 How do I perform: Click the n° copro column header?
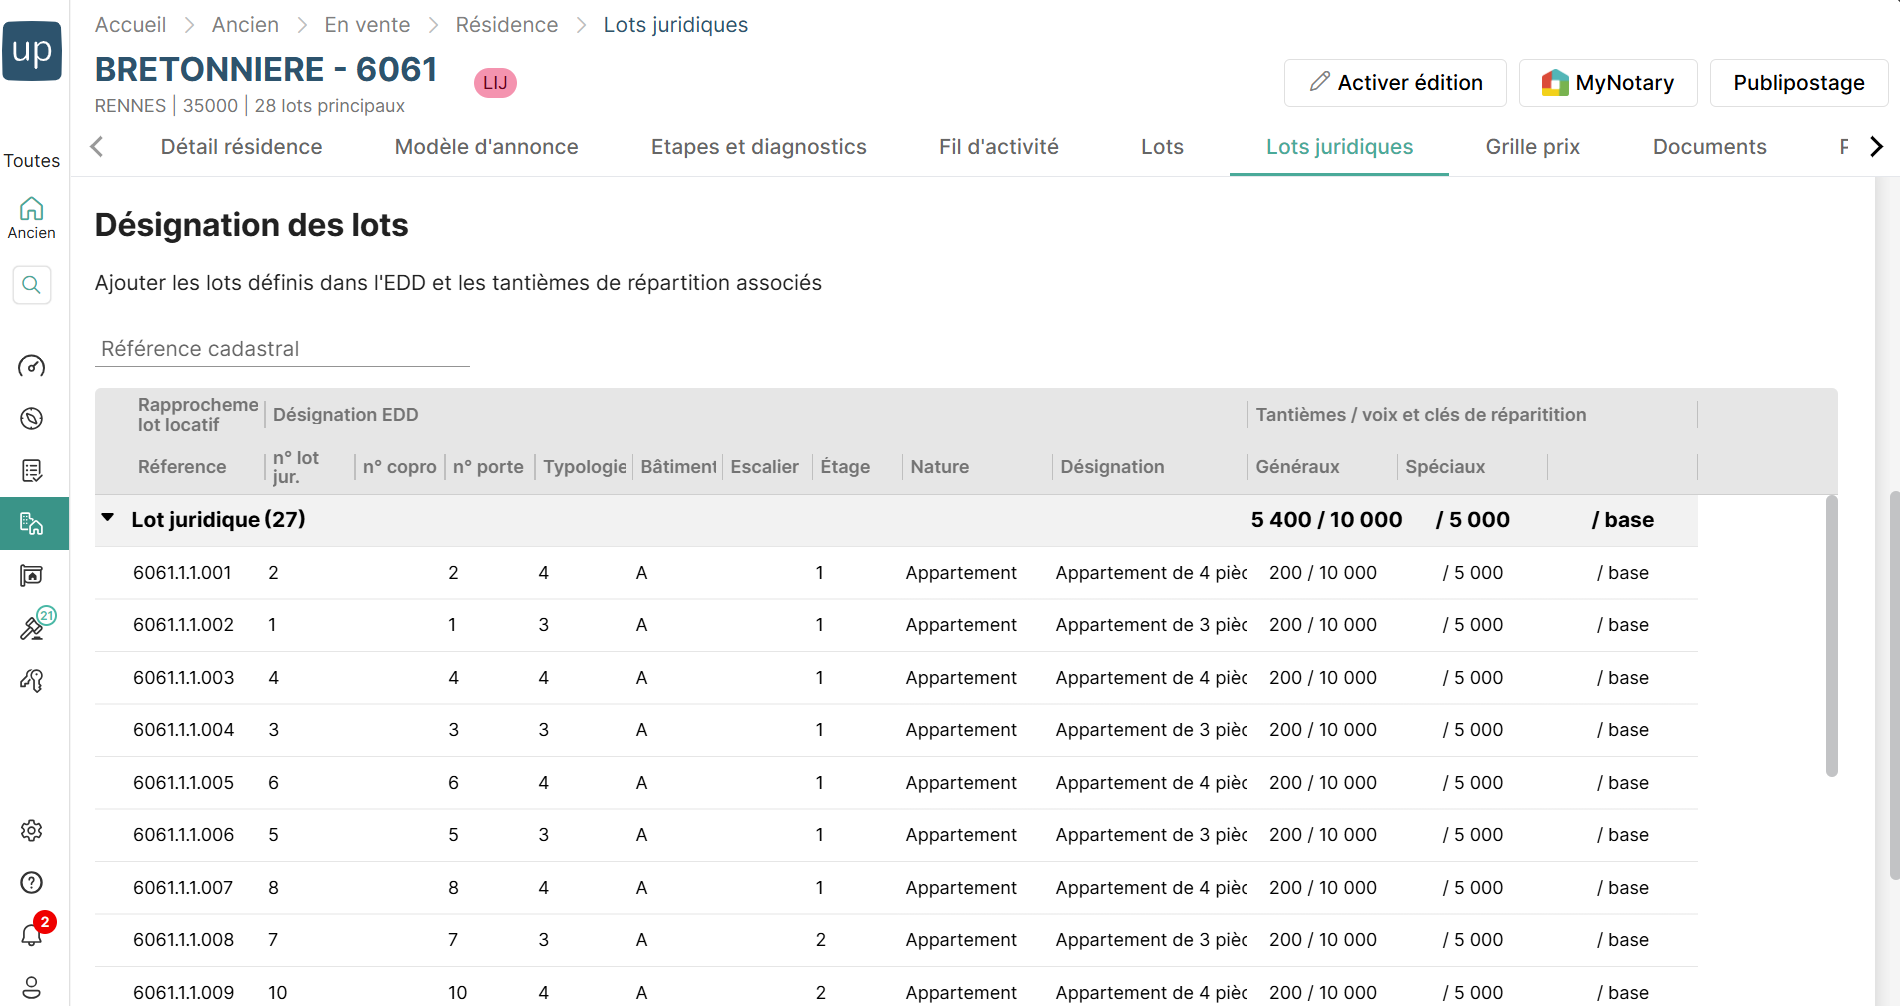click(x=400, y=467)
